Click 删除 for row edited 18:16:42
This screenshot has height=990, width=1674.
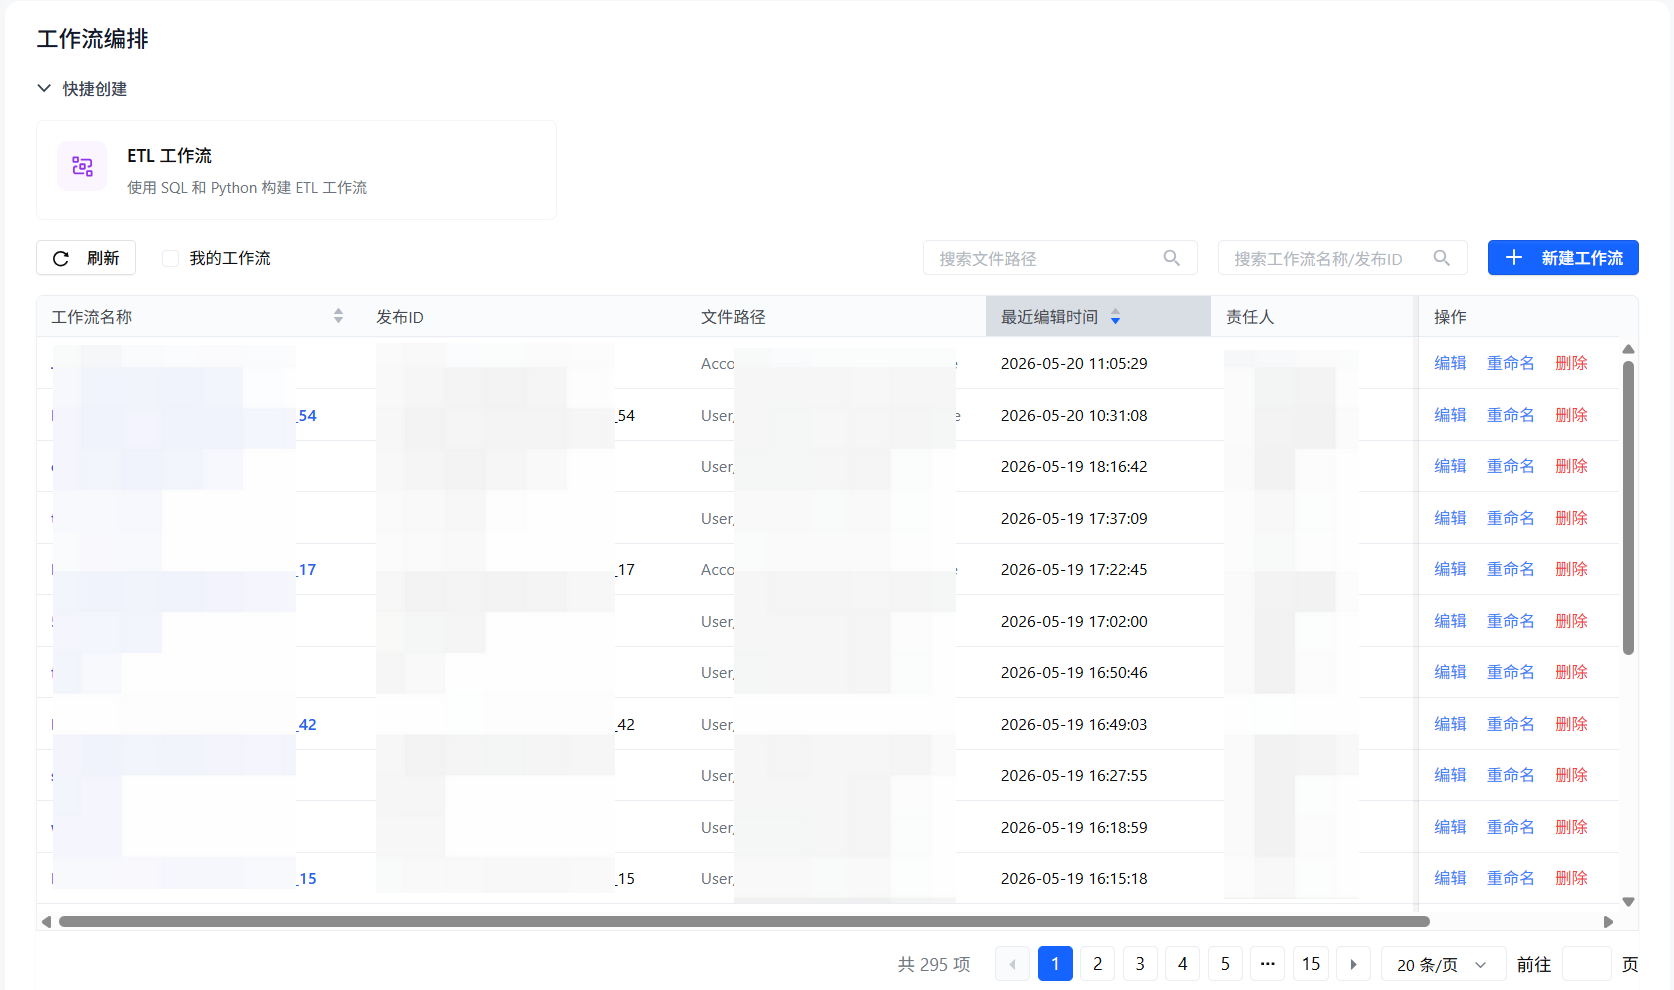(1572, 466)
